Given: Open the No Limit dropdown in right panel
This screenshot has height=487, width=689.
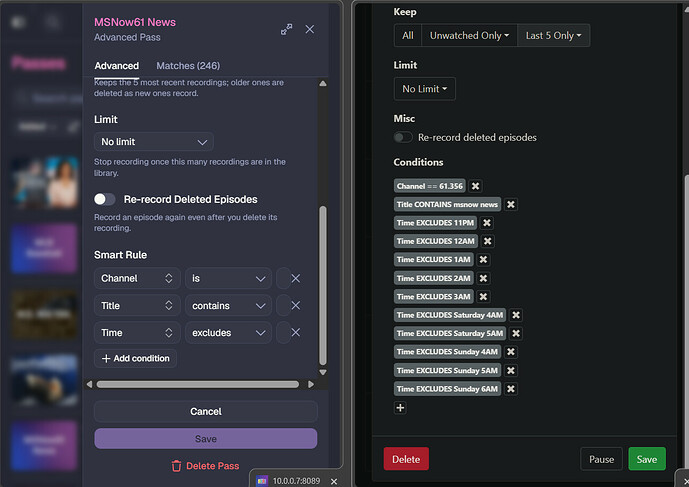Looking at the screenshot, I should point(424,89).
